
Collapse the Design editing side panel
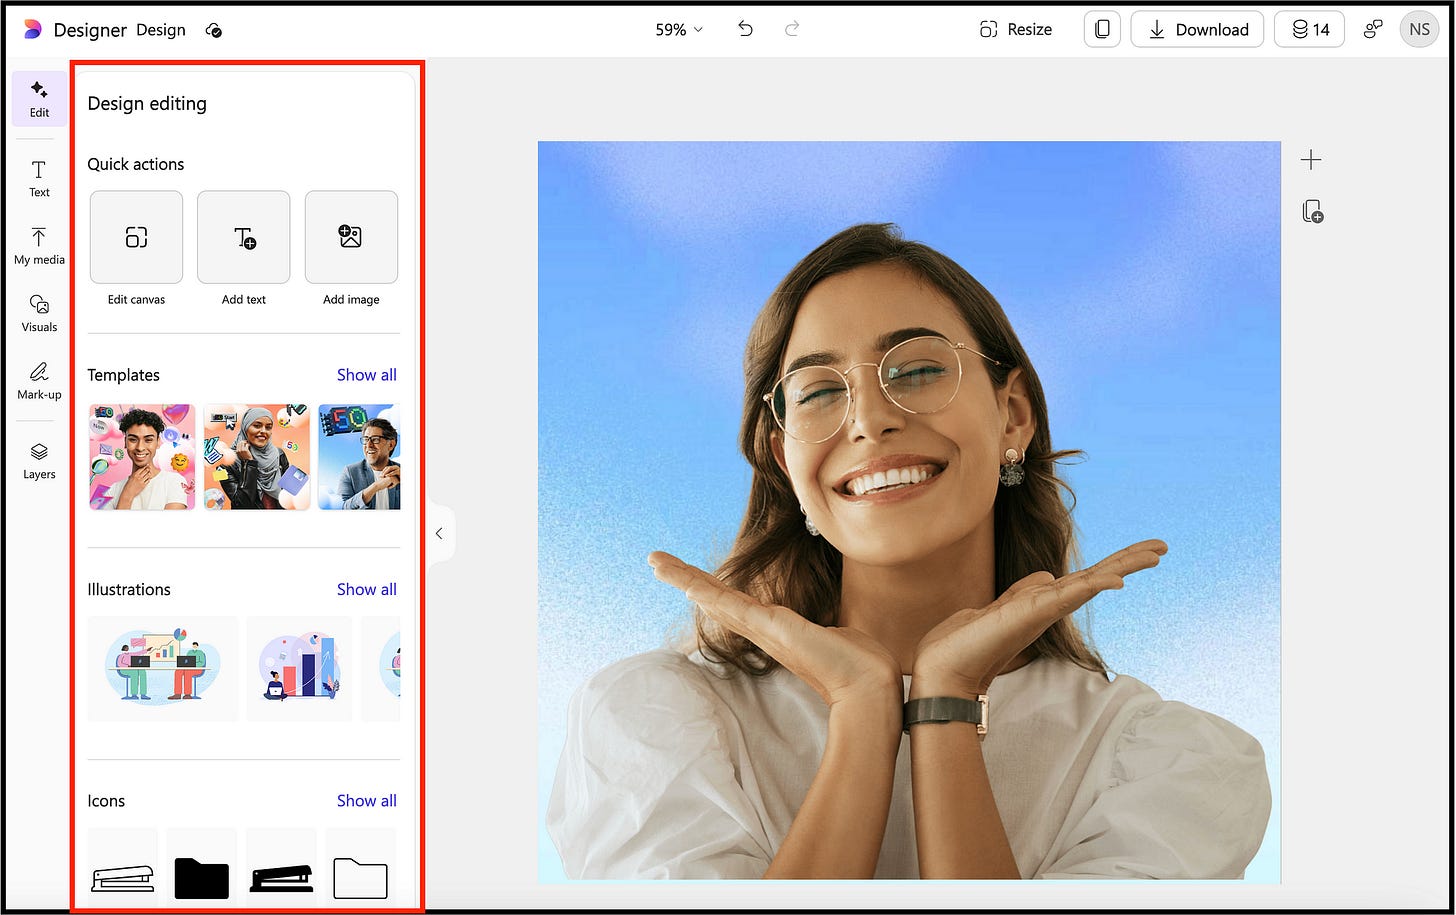click(x=439, y=533)
